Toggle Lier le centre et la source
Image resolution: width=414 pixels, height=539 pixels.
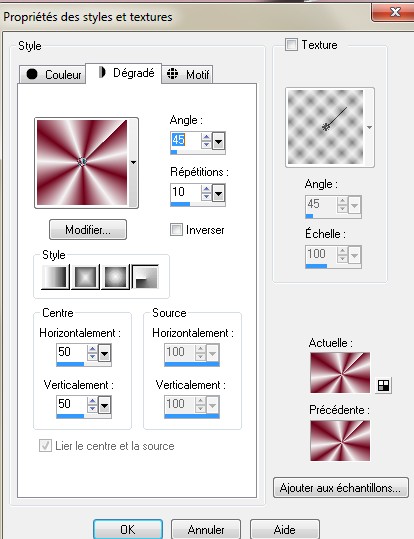[x=45, y=446]
